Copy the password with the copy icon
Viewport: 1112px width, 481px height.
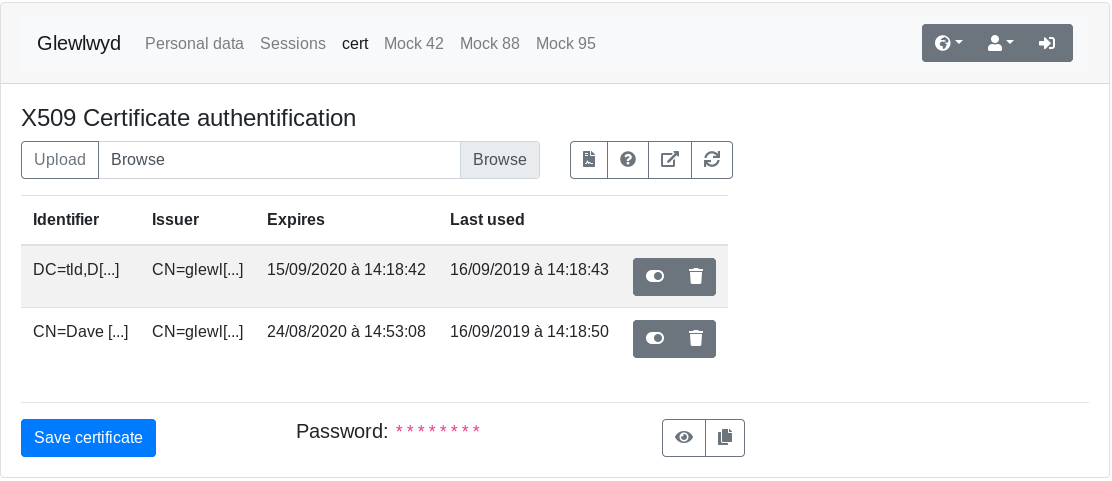(725, 438)
